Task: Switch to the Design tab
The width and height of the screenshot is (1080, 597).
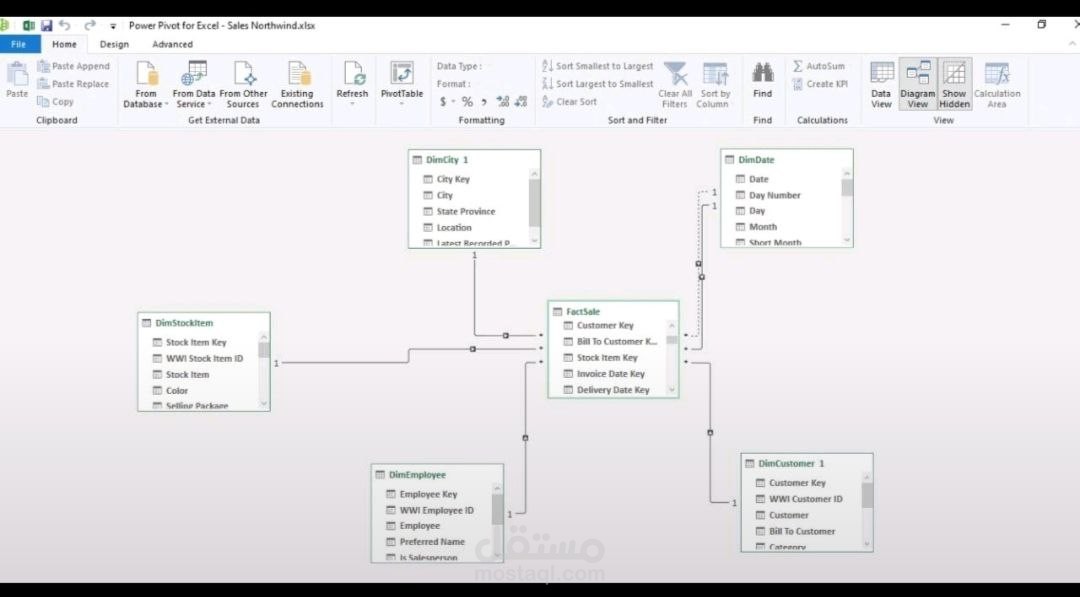Action: 114,44
